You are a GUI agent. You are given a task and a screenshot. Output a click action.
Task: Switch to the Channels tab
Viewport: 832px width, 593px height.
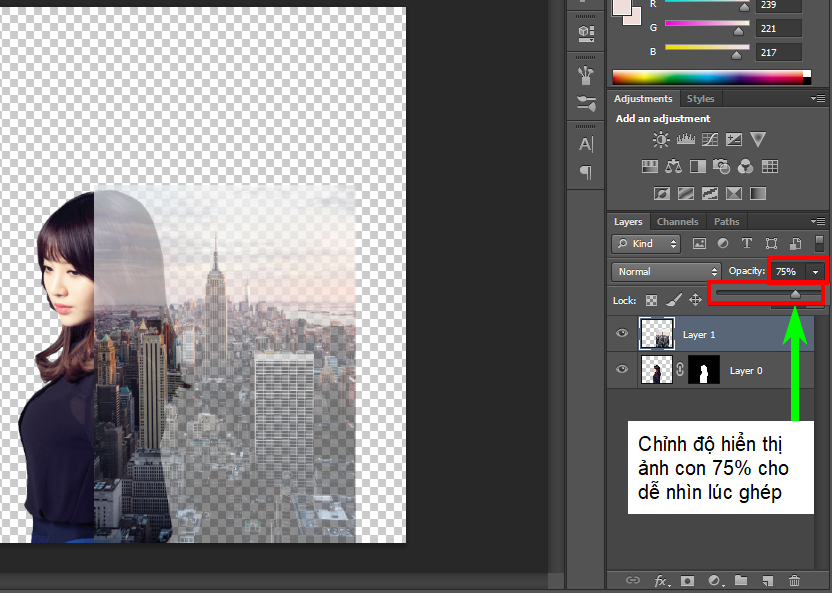[x=677, y=221]
